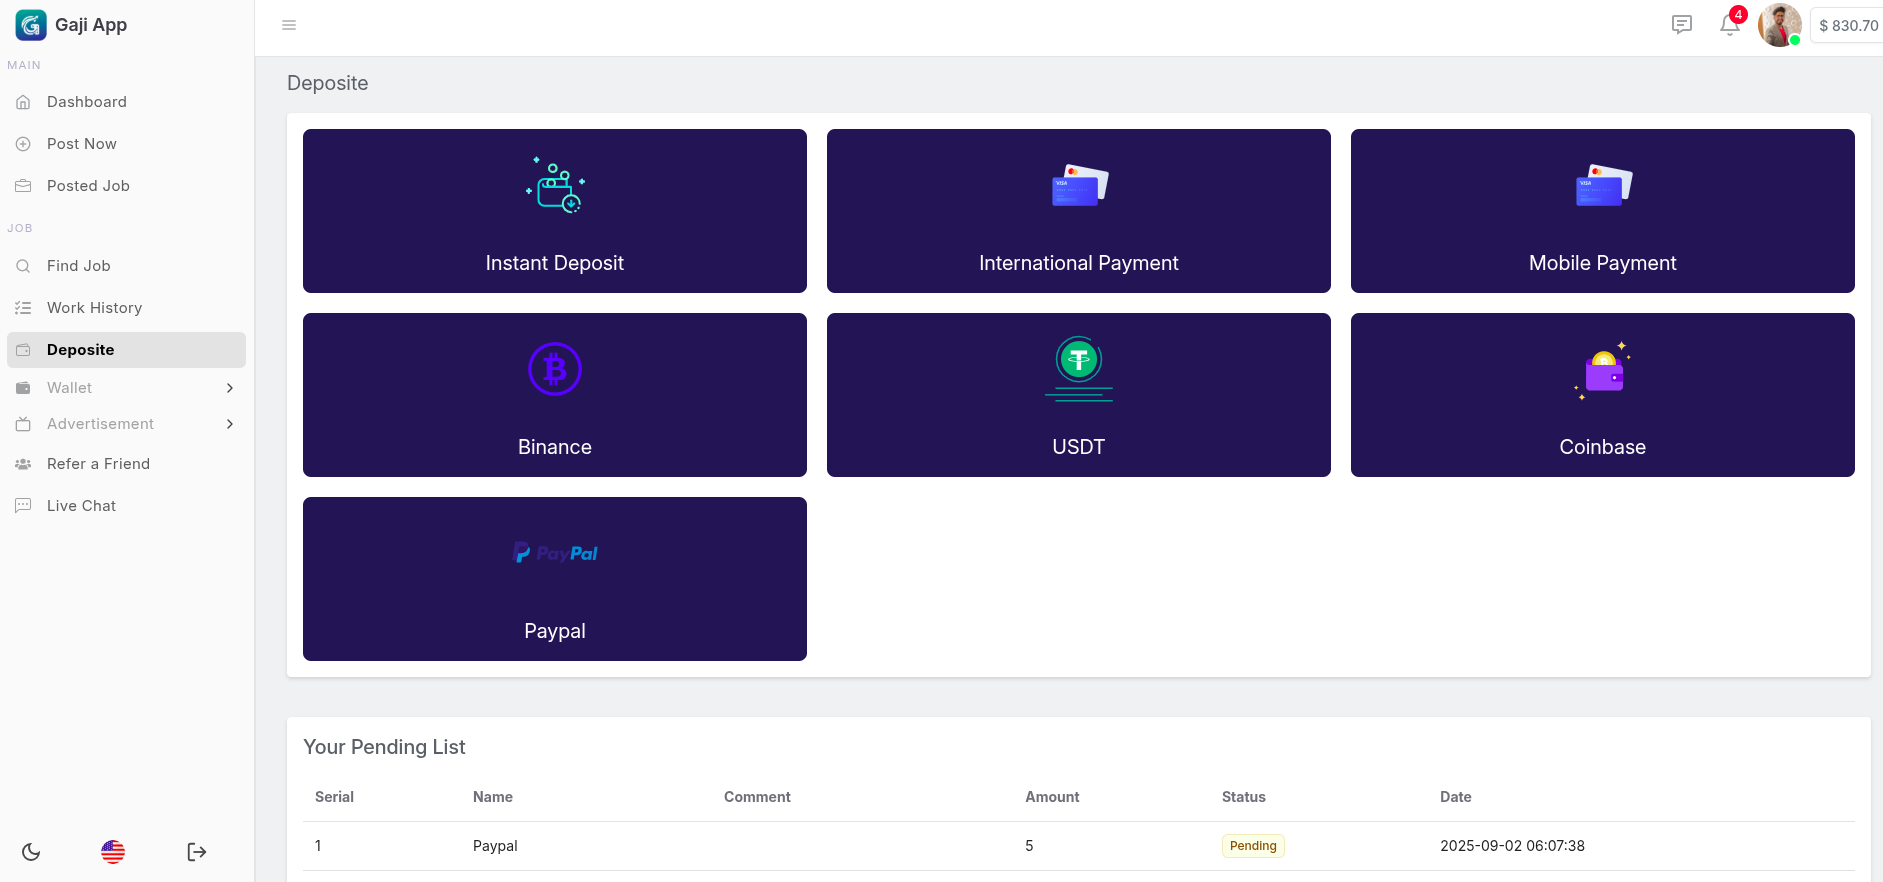Expand the Advertisement submenu chevron

click(x=230, y=424)
